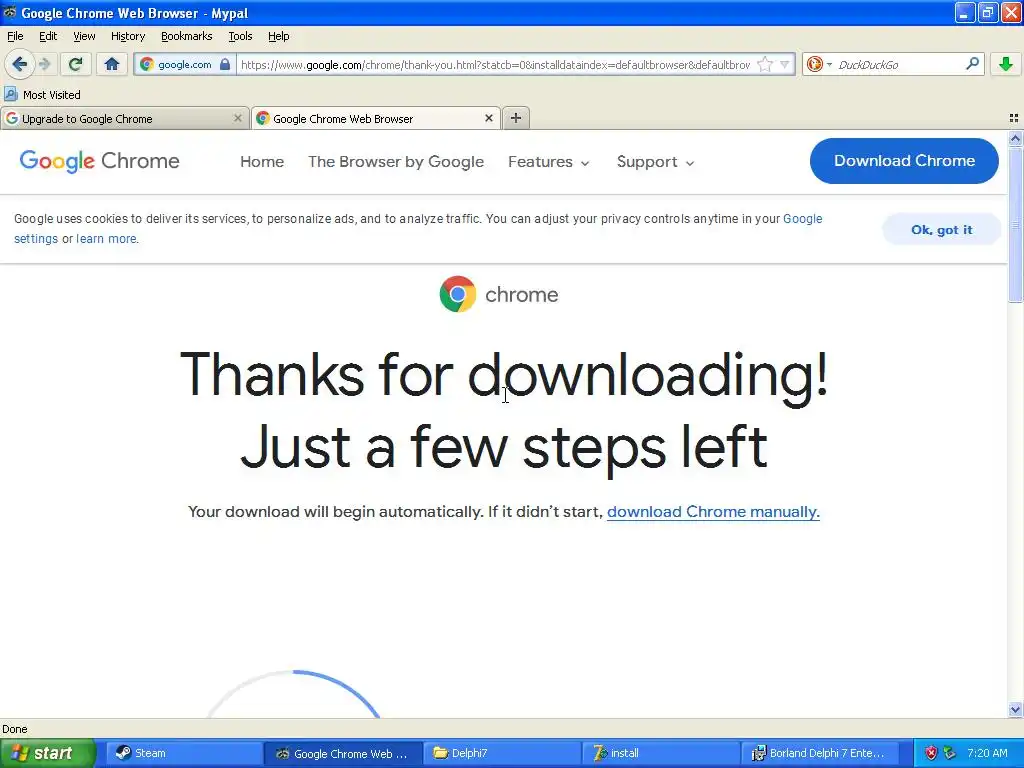Expand the search engine selector arrow

point(829,65)
